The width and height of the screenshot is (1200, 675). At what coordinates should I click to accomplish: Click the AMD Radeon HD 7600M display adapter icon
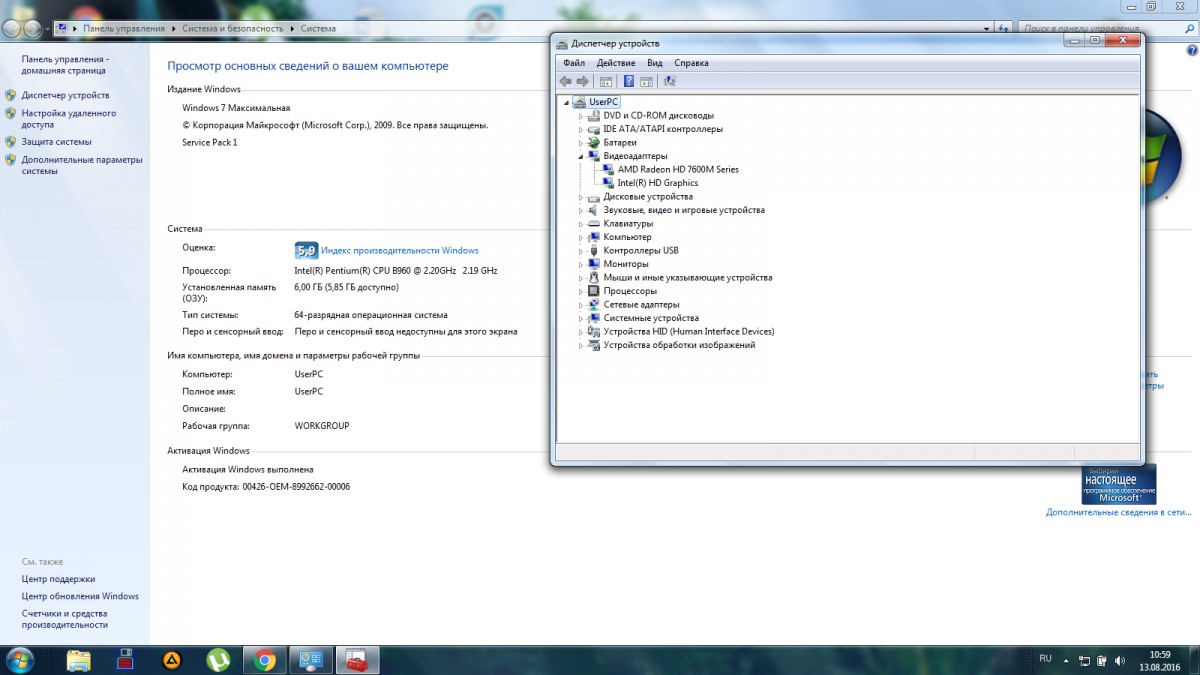[610, 169]
